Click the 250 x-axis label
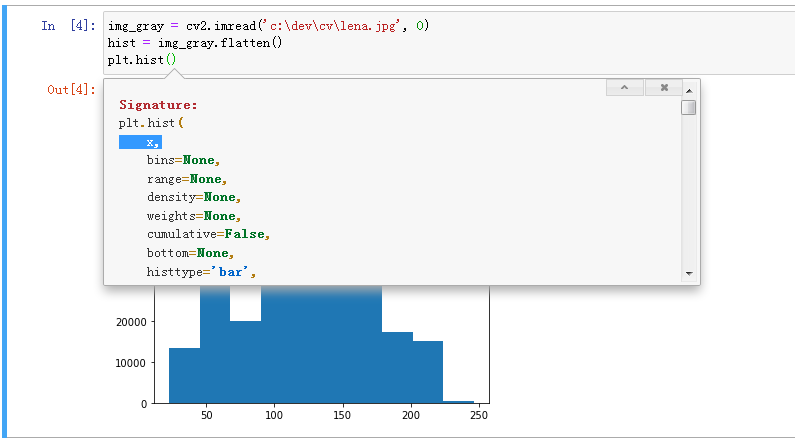 tap(479, 415)
